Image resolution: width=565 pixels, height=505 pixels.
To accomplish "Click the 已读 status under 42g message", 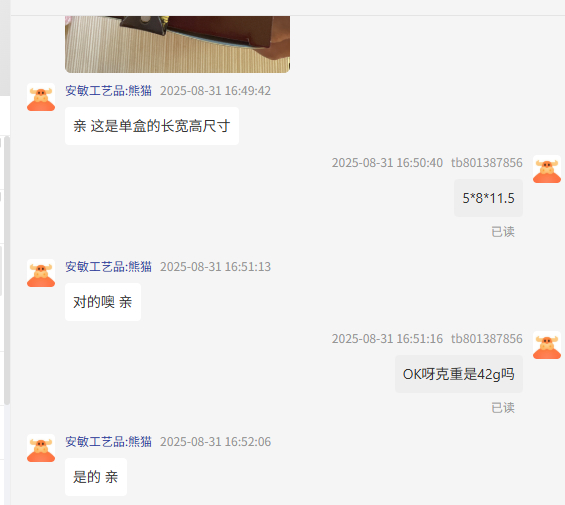I will coord(503,408).
